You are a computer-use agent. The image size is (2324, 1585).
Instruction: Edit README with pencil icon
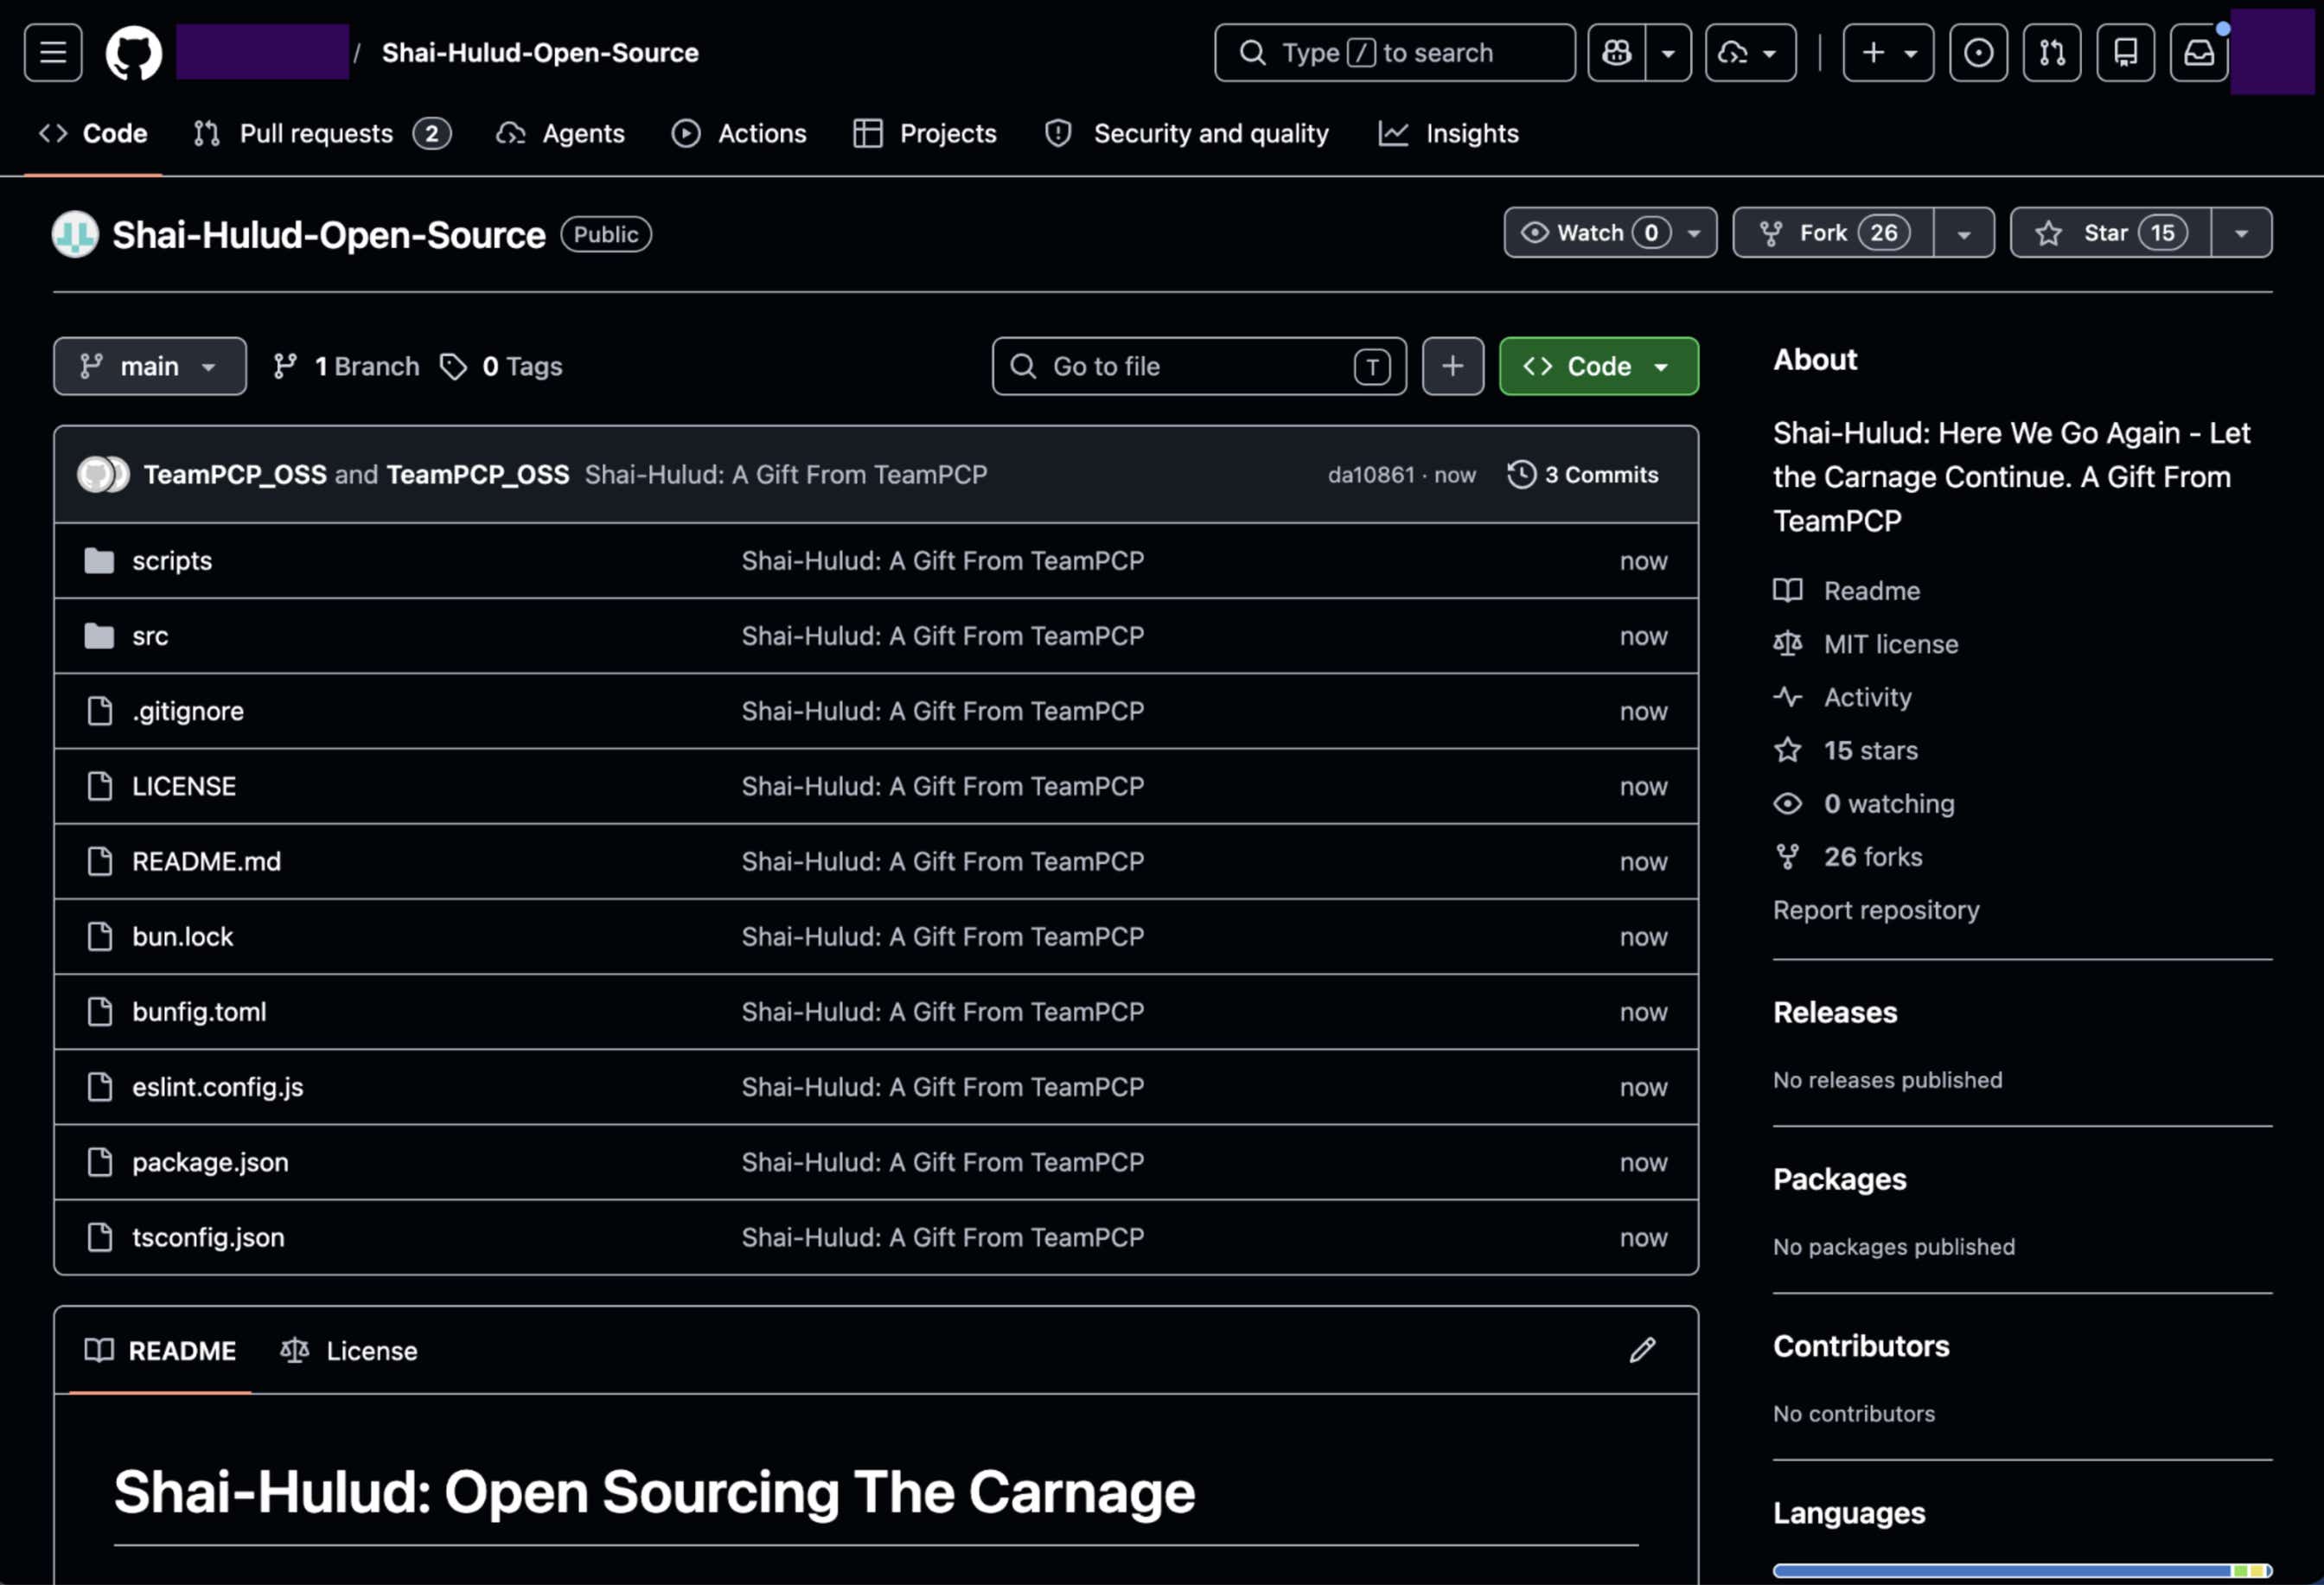coord(1642,1350)
